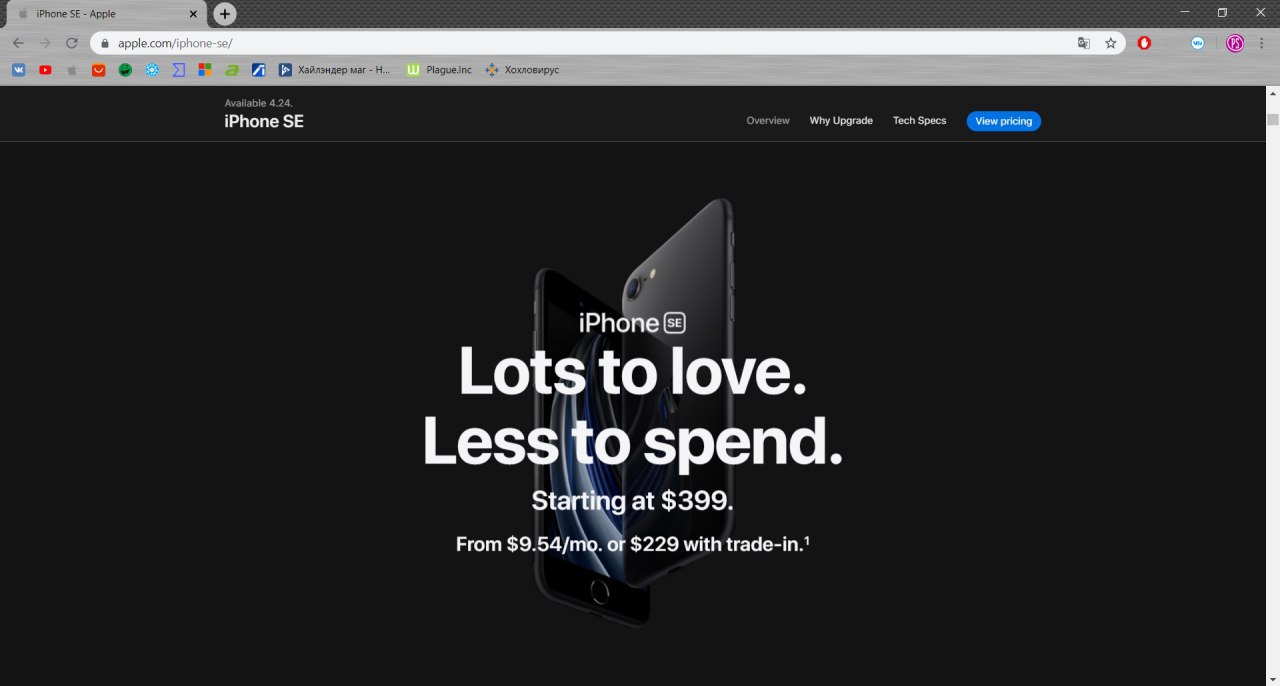Screen dimensions: 1280x686
Task: Open the Plague.Inc bookmark
Action: click(x=439, y=70)
